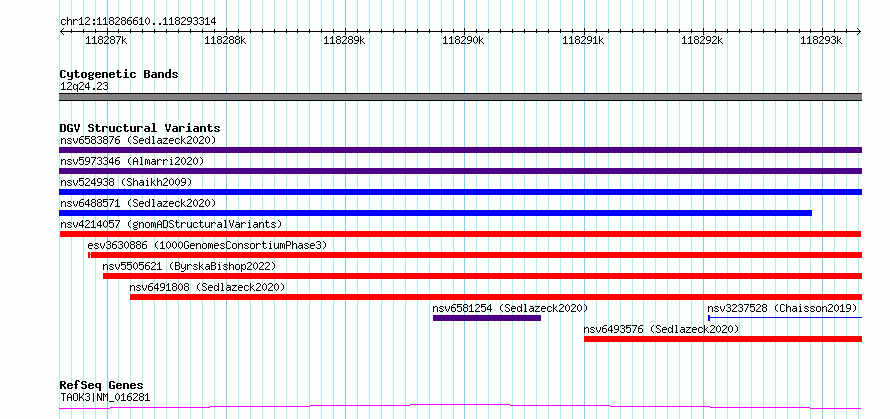The image size is (890, 419).
Task: Click the nsv4214057 (gnomADStructuralVariants) label
Action: tap(171, 224)
